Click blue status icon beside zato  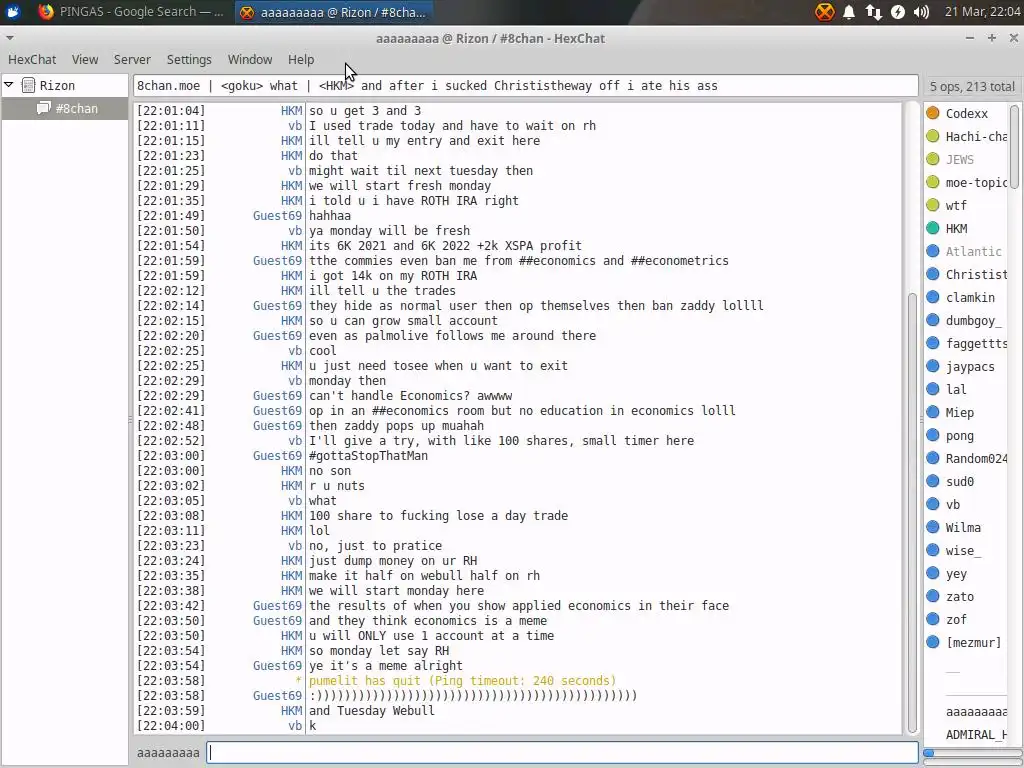point(933,596)
